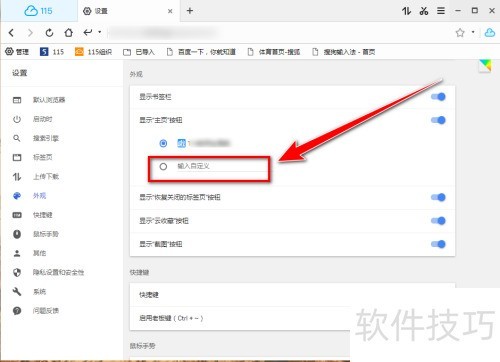Screen dimensions: 500x362
Task: Open the 115 bookmark with S icon
Action: tap(52, 52)
